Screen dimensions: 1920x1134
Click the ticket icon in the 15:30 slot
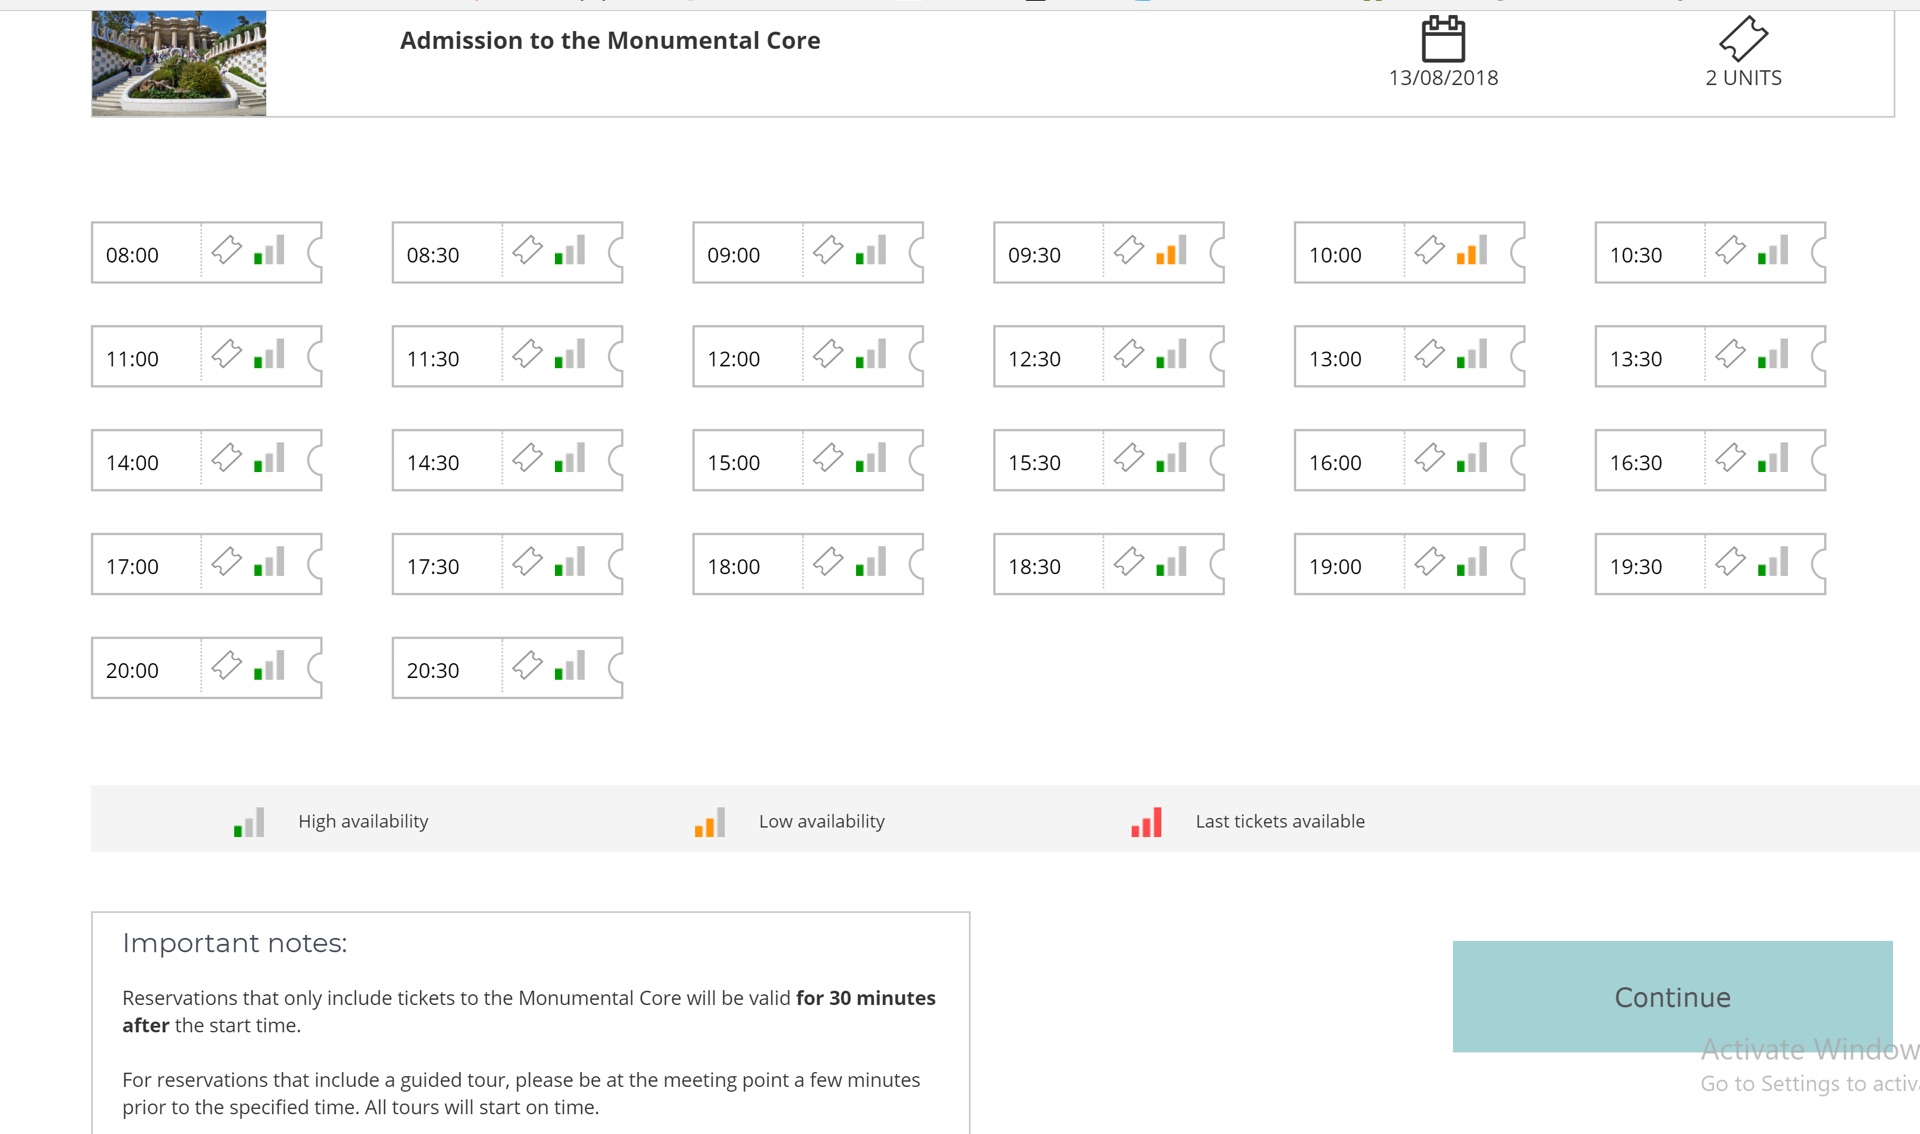(x=1129, y=457)
